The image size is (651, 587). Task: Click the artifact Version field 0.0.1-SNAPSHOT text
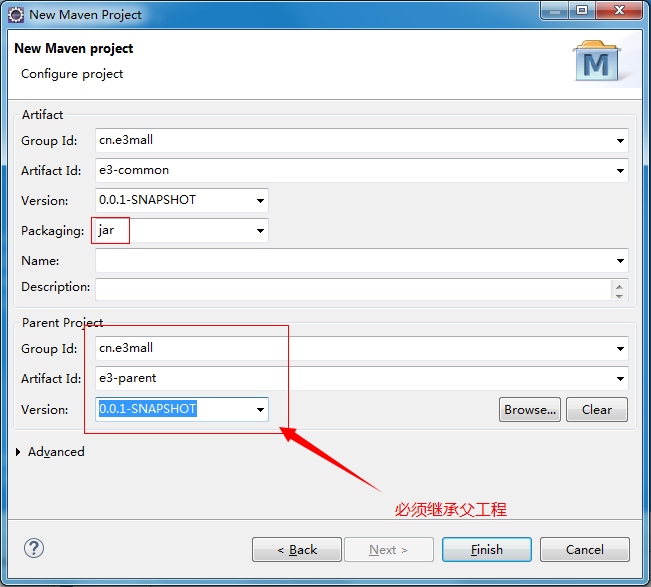[x=147, y=200]
